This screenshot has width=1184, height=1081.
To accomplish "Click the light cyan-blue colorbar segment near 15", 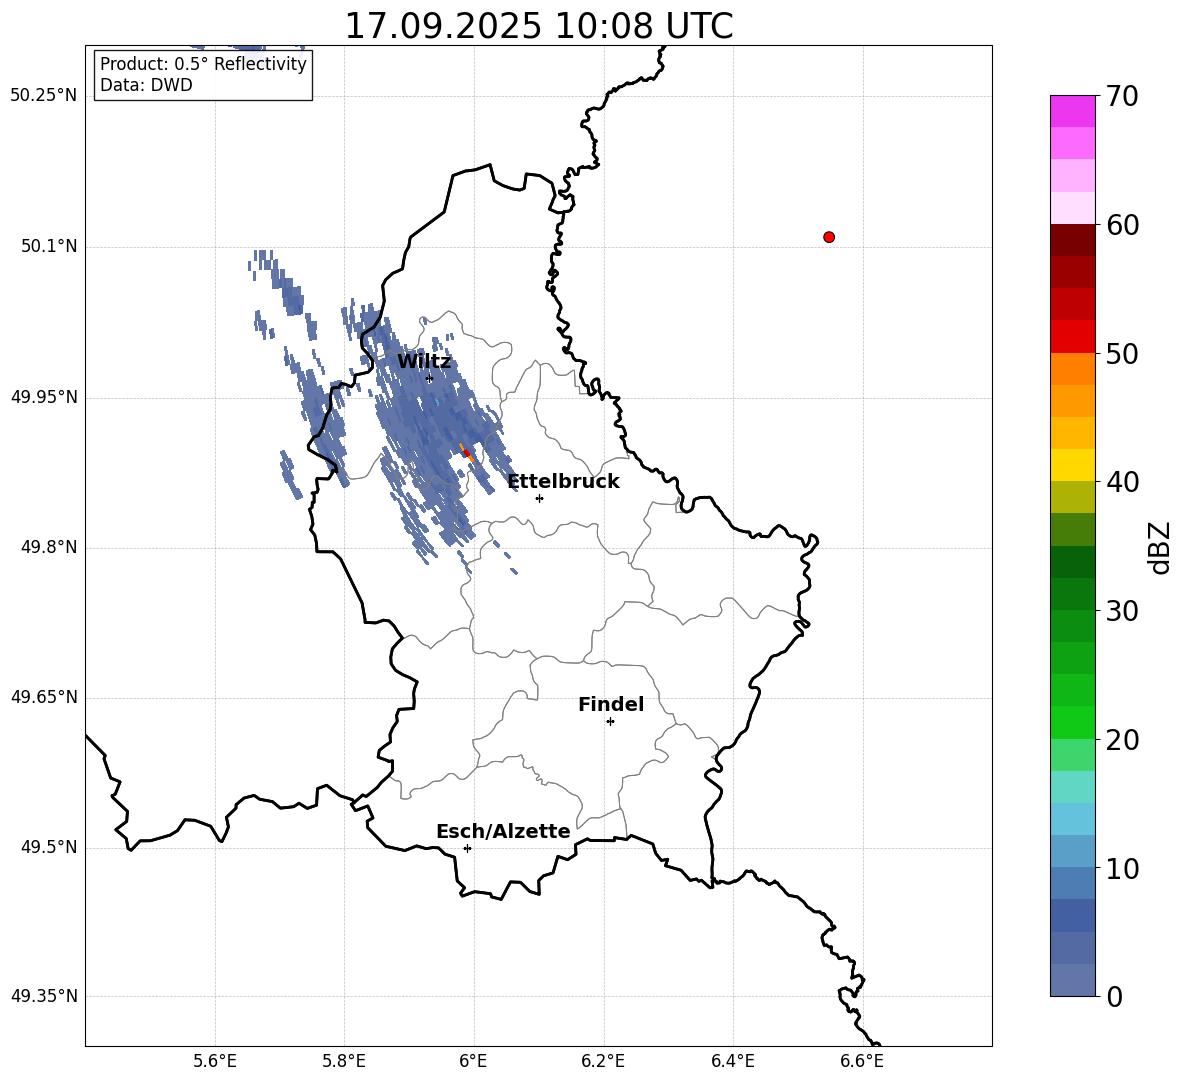I will coord(1072,819).
